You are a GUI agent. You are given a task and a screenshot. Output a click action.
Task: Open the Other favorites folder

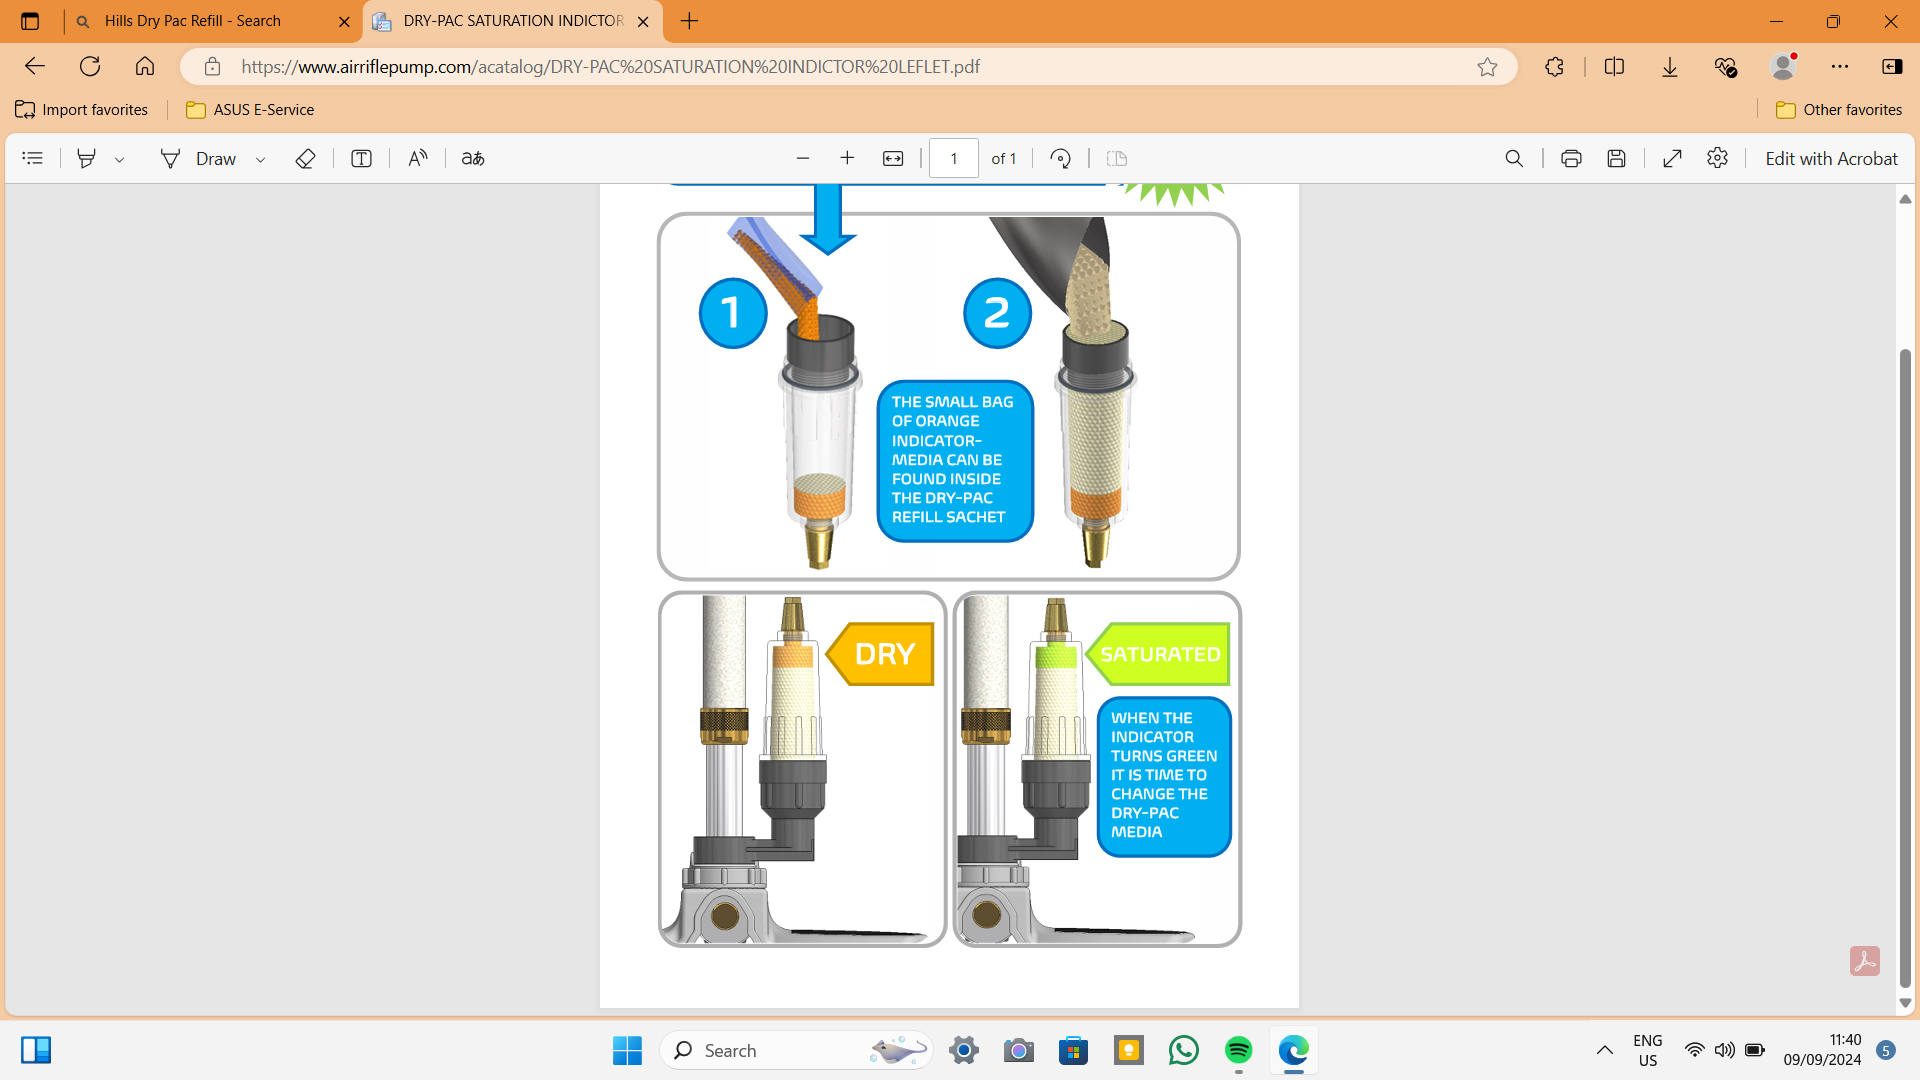point(1839,110)
